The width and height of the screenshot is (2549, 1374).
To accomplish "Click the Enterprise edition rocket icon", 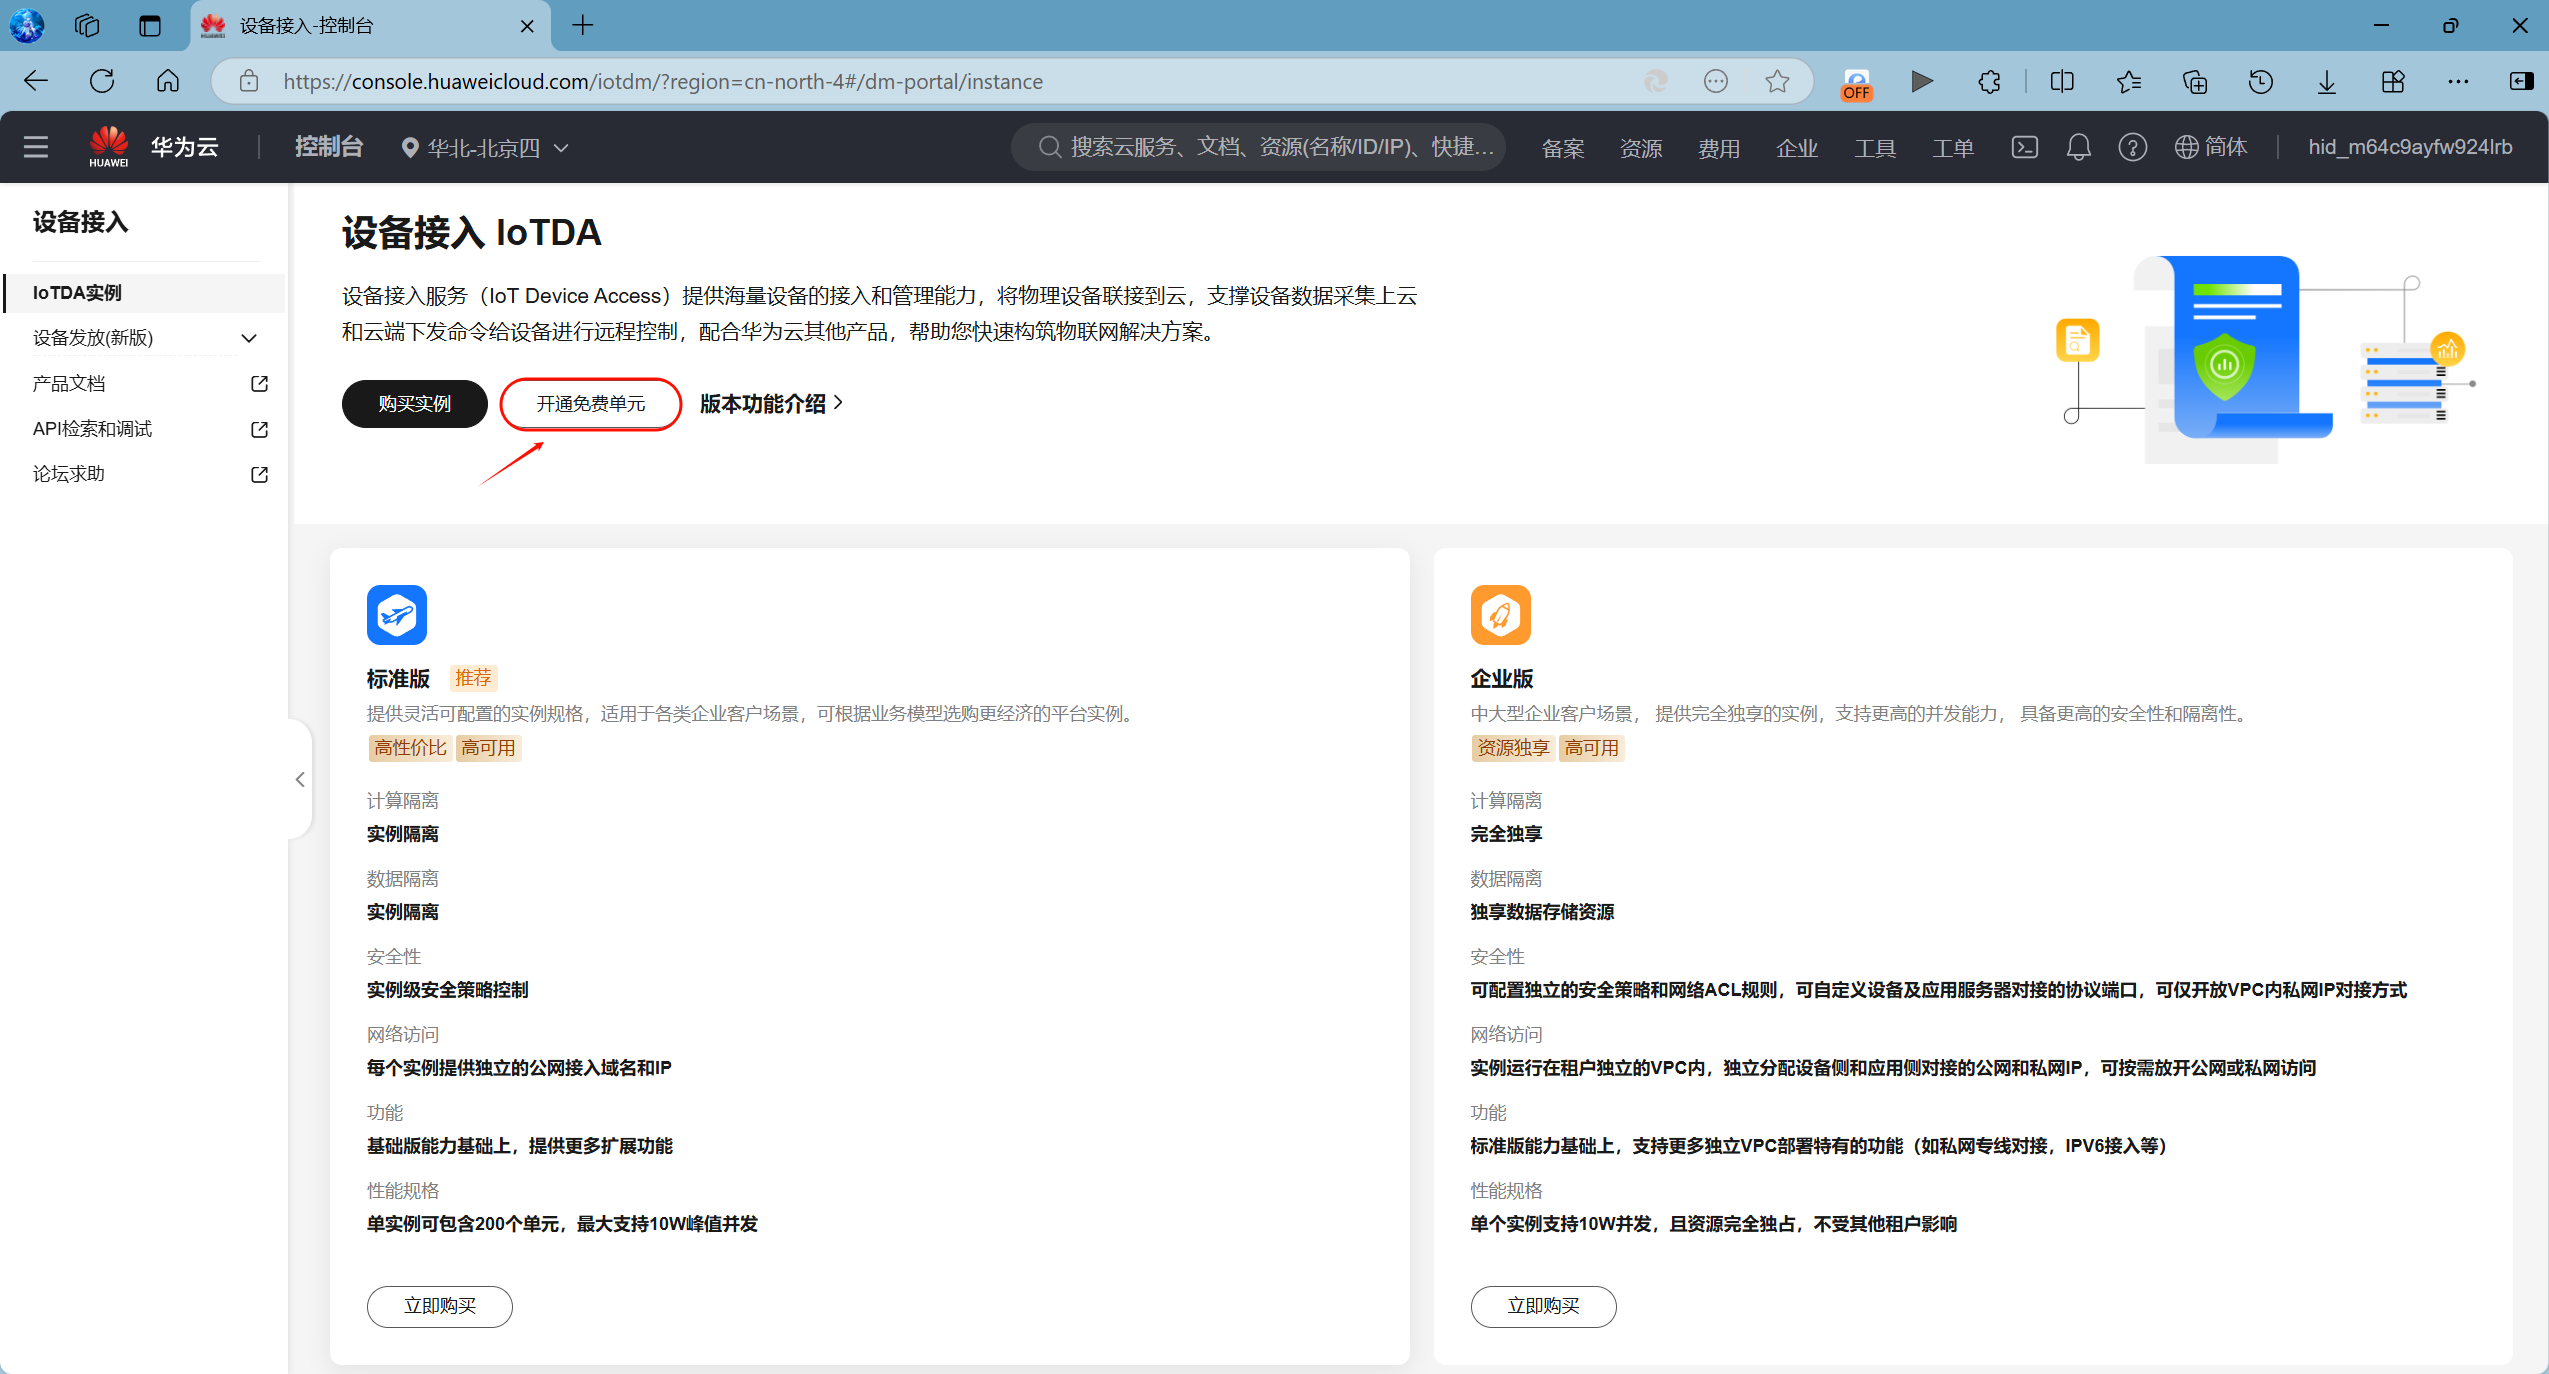I will click(1500, 614).
